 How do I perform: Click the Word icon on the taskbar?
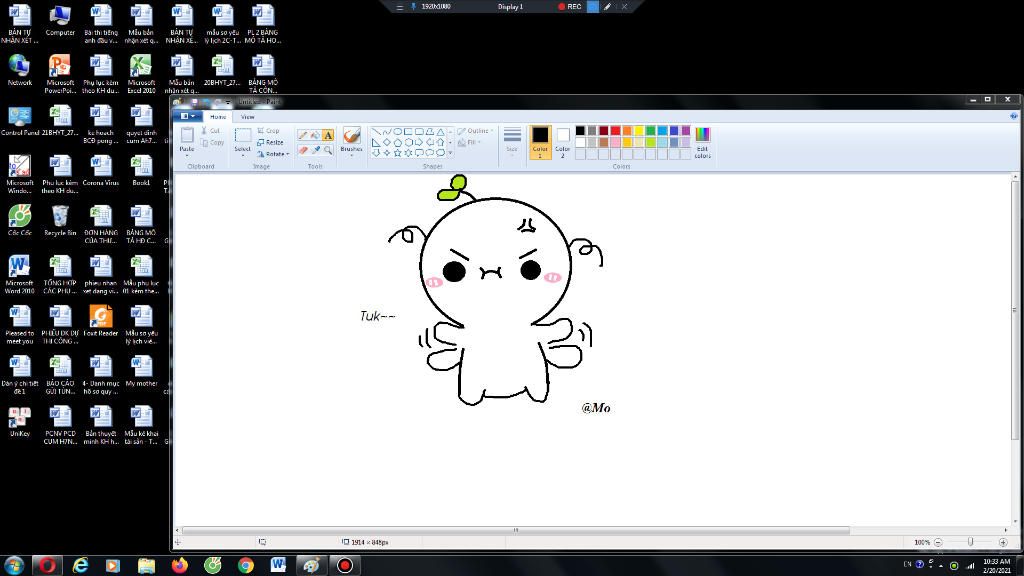pyautogui.click(x=278, y=565)
